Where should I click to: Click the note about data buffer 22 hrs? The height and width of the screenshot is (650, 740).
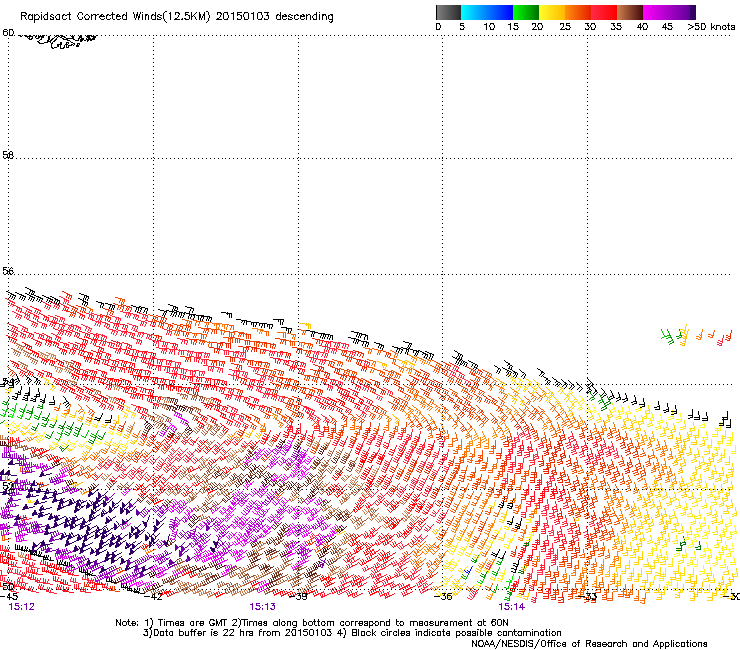point(237,633)
